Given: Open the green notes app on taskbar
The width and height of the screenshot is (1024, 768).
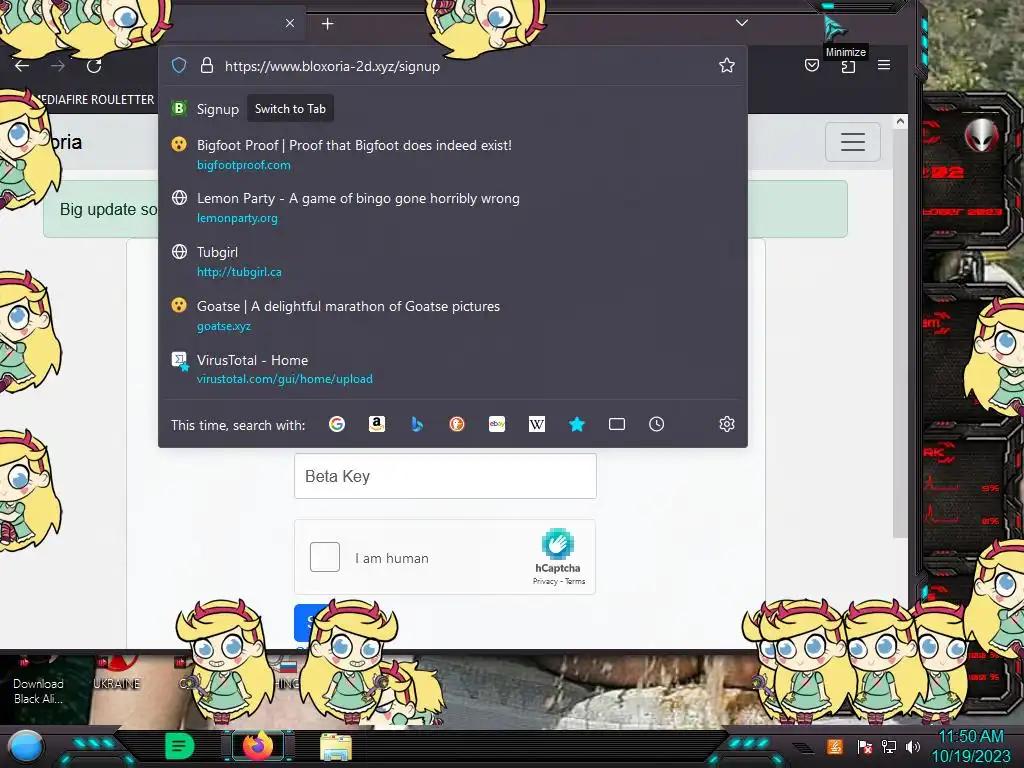Looking at the screenshot, I should pos(180,746).
